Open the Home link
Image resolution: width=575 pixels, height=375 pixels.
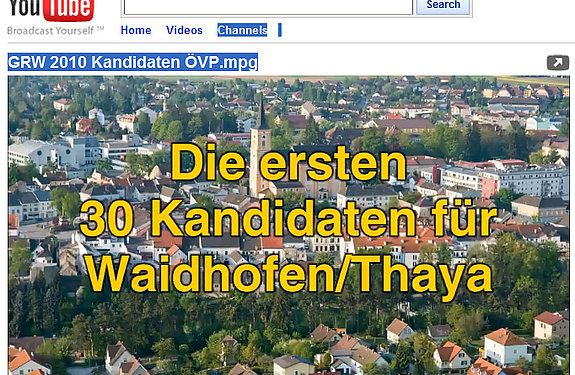136,30
